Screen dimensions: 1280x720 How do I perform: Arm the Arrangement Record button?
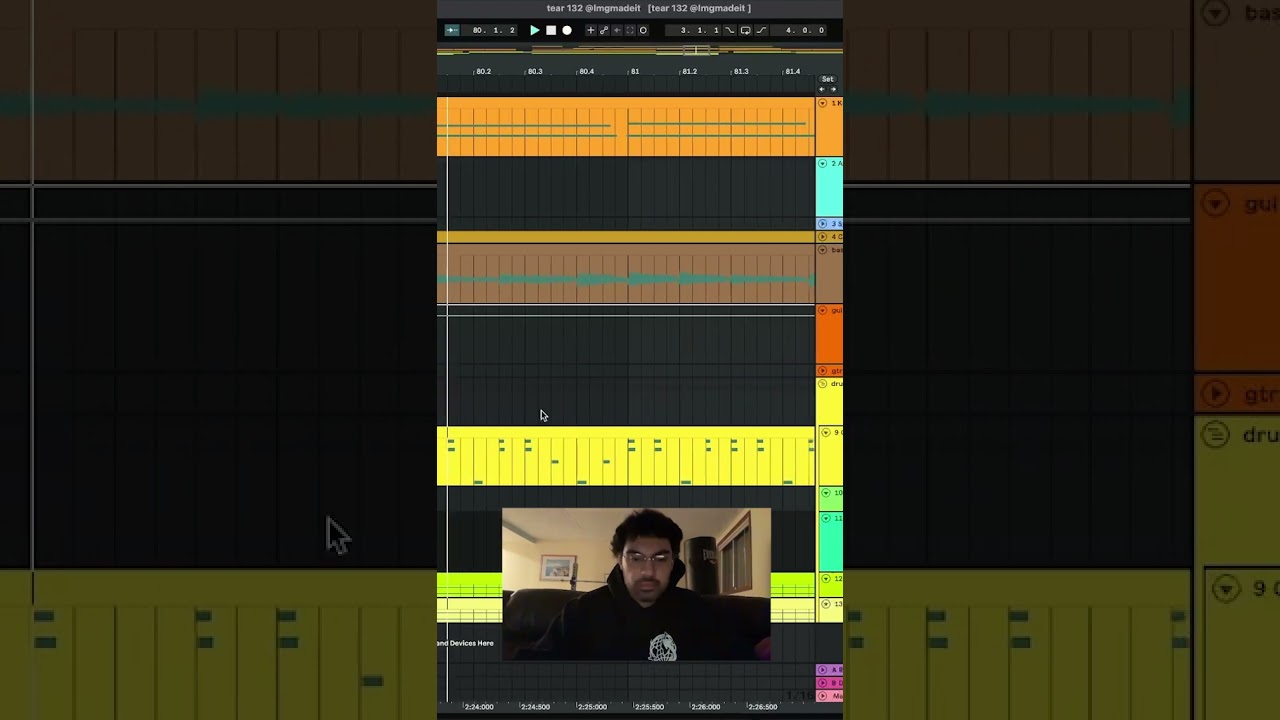coord(567,30)
